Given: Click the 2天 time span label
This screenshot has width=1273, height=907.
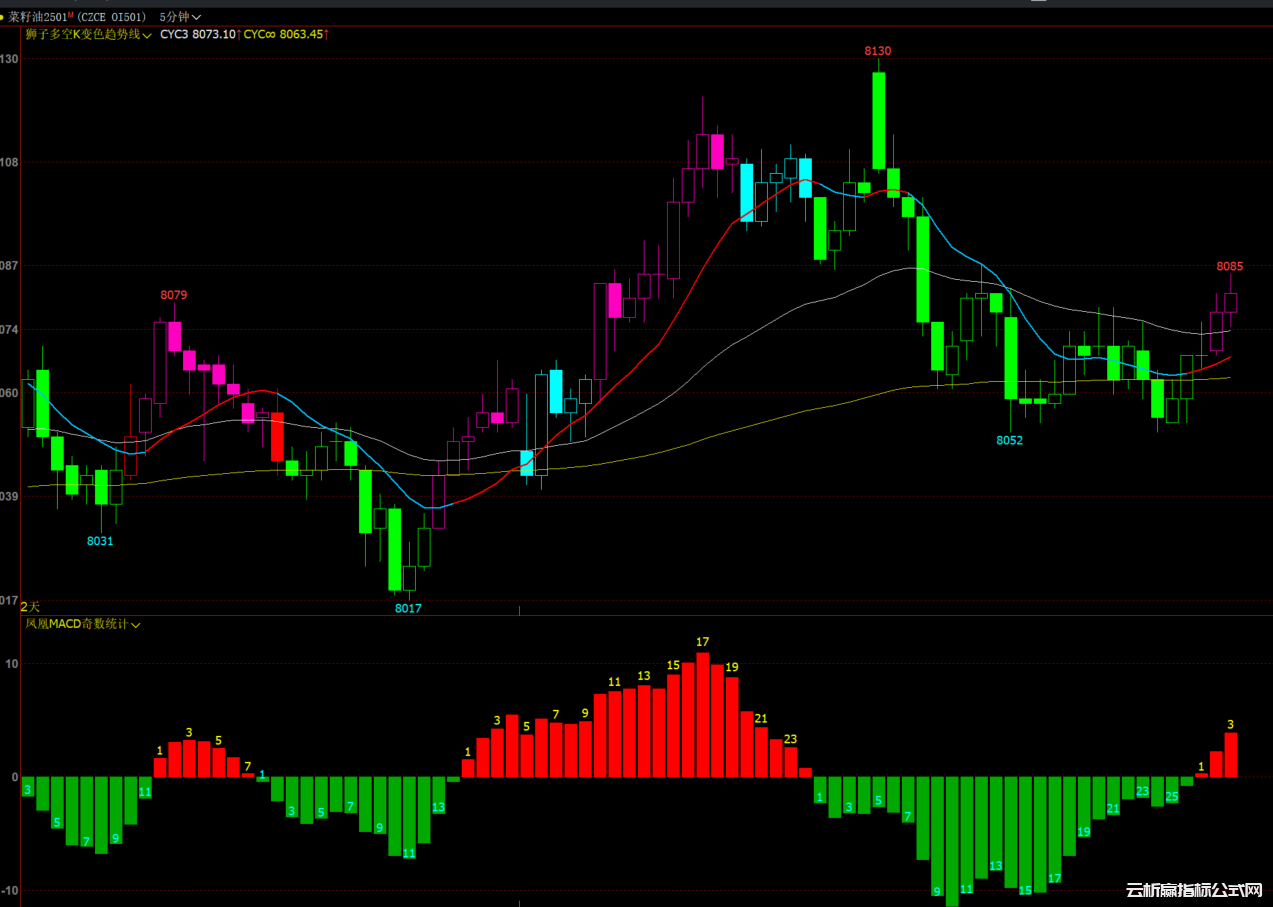Looking at the screenshot, I should pyautogui.click(x=30, y=607).
